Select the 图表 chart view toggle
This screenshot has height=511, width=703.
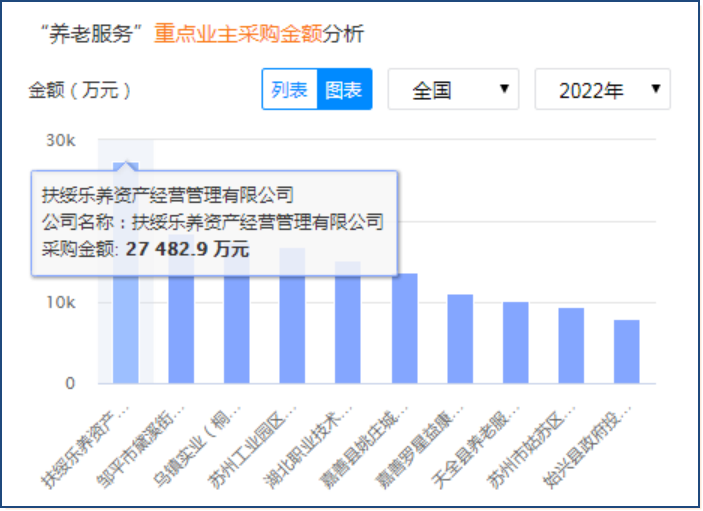(x=344, y=90)
